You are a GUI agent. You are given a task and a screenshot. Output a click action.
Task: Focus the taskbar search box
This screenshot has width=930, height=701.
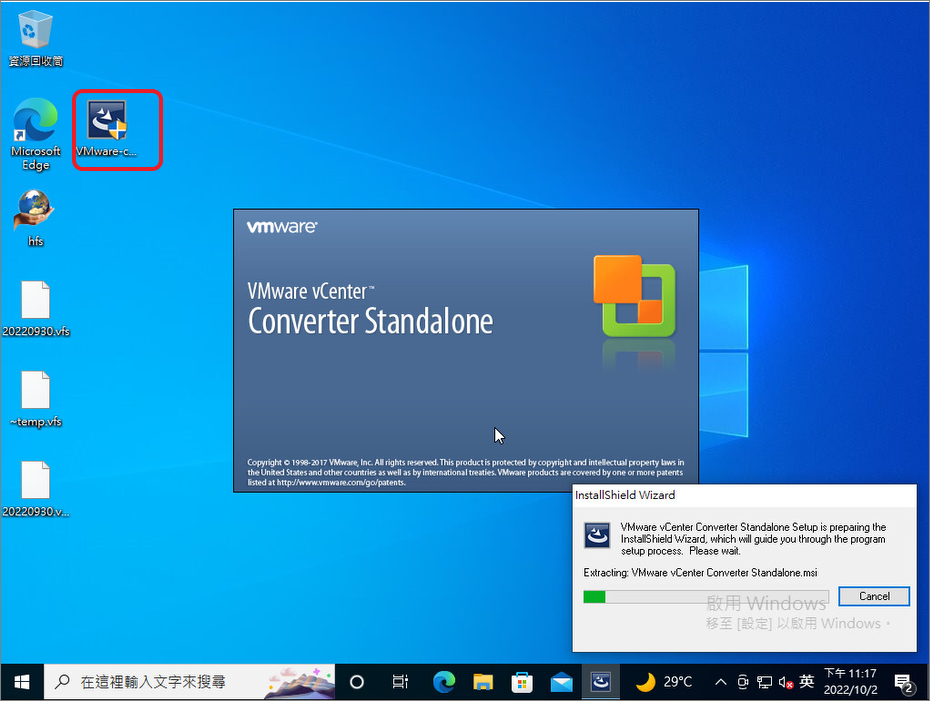[190, 682]
